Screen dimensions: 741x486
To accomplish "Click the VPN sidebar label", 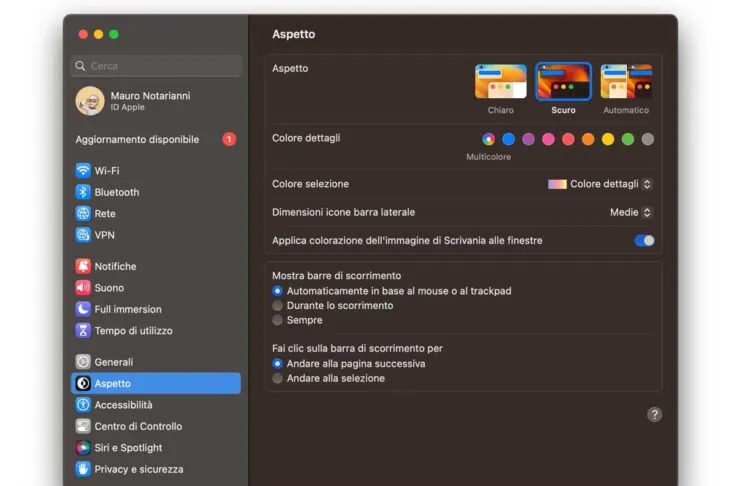I will tap(104, 235).
